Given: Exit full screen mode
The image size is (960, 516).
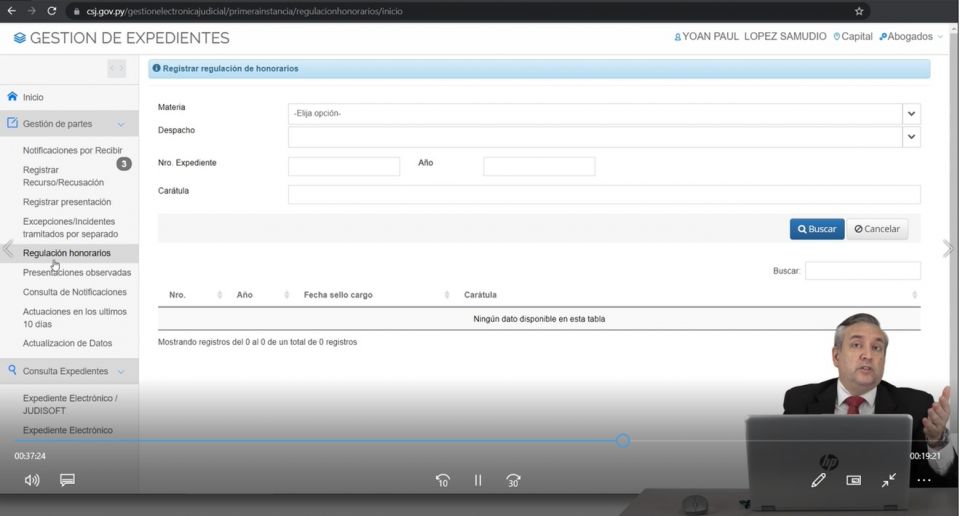Looking at the screenshot, I should (888, 480).
